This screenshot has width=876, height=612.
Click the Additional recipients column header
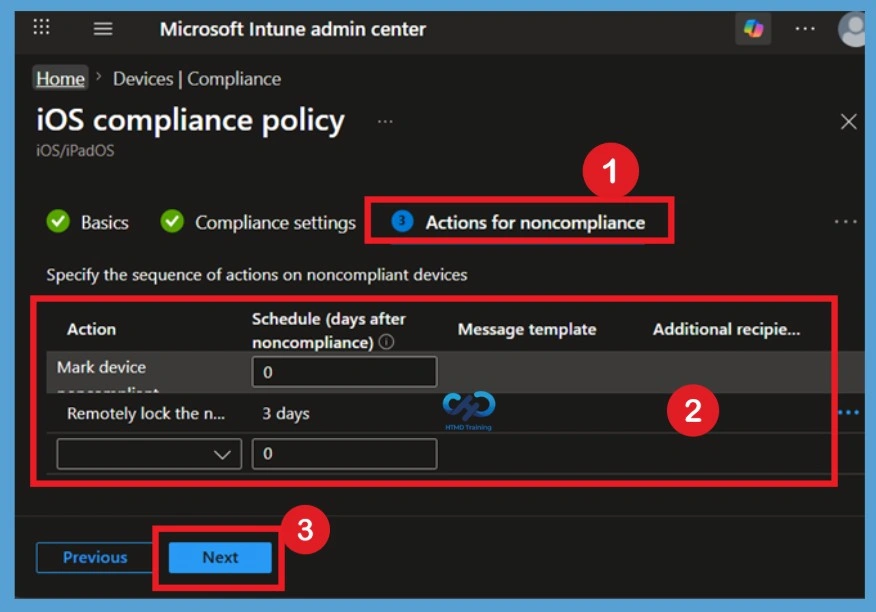coord(726,329)
